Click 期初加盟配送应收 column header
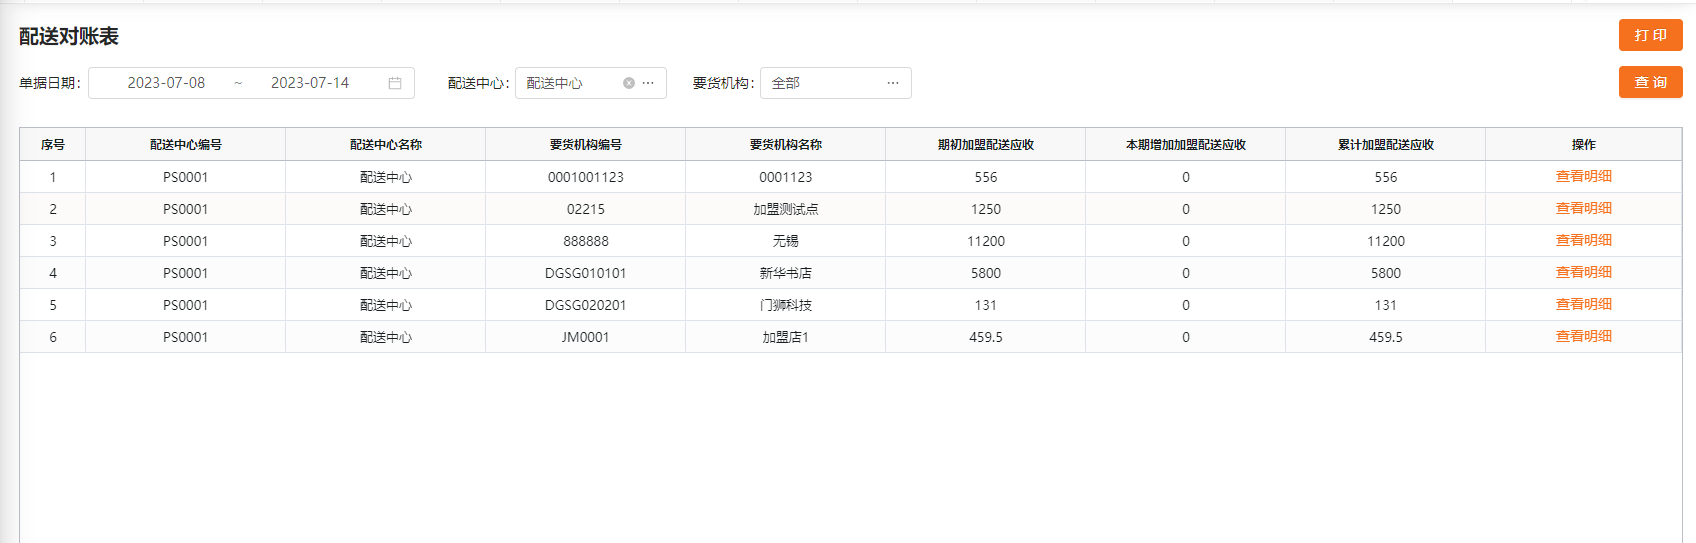The width and height of the screenshot is (1696, 543). tap(986, 145)
